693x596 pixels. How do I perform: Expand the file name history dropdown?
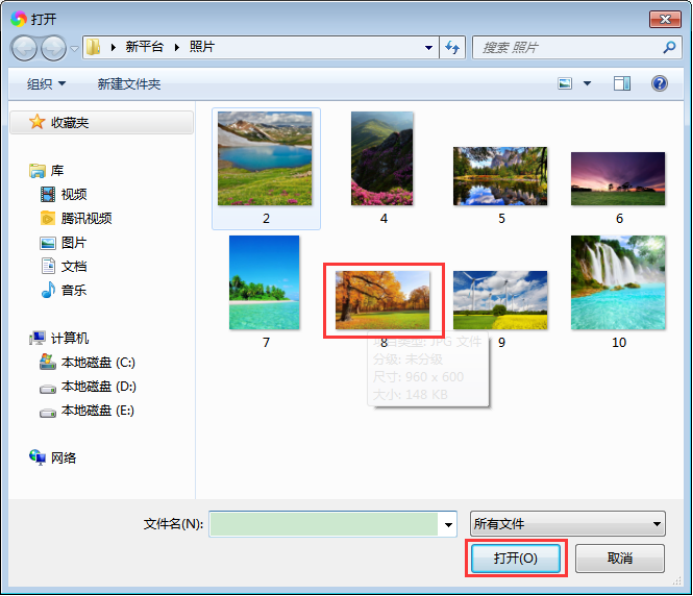click(x=449, y=524)
